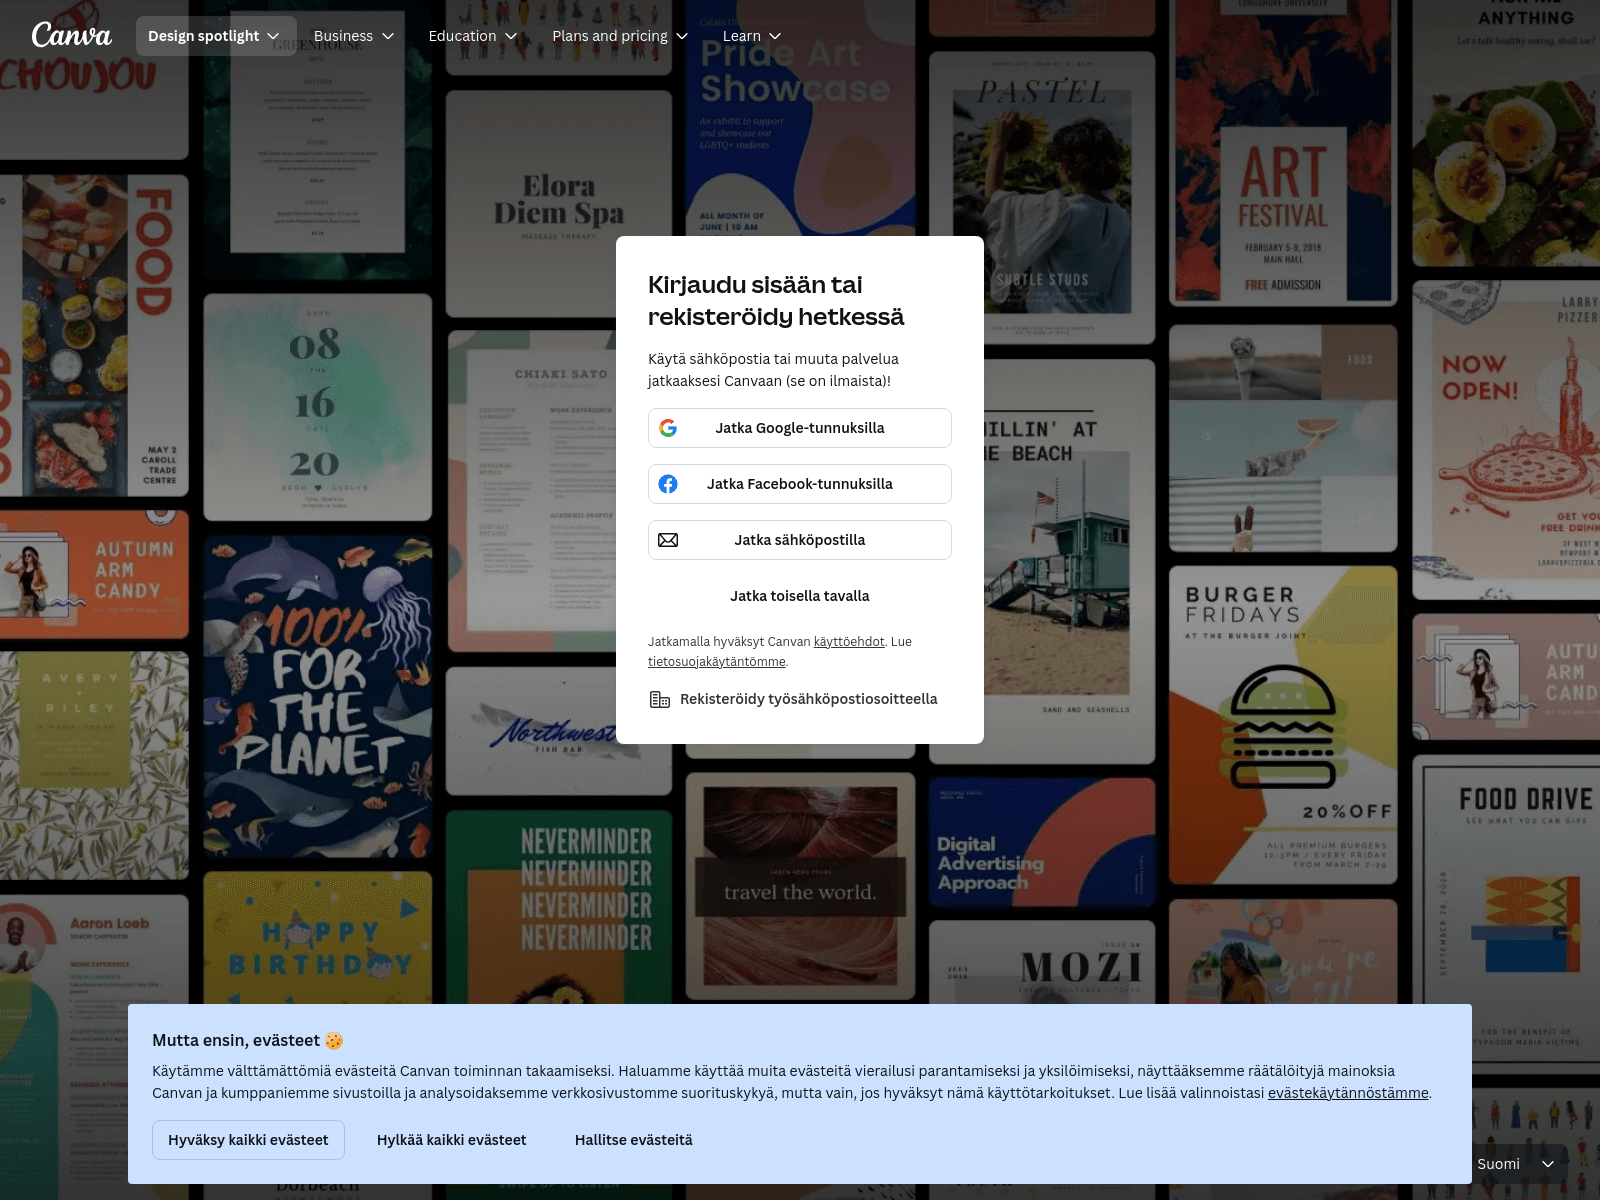Click the Pastel sunflower poster
Viewport: 1600px width, 1200px height.
coord(1042,198)
